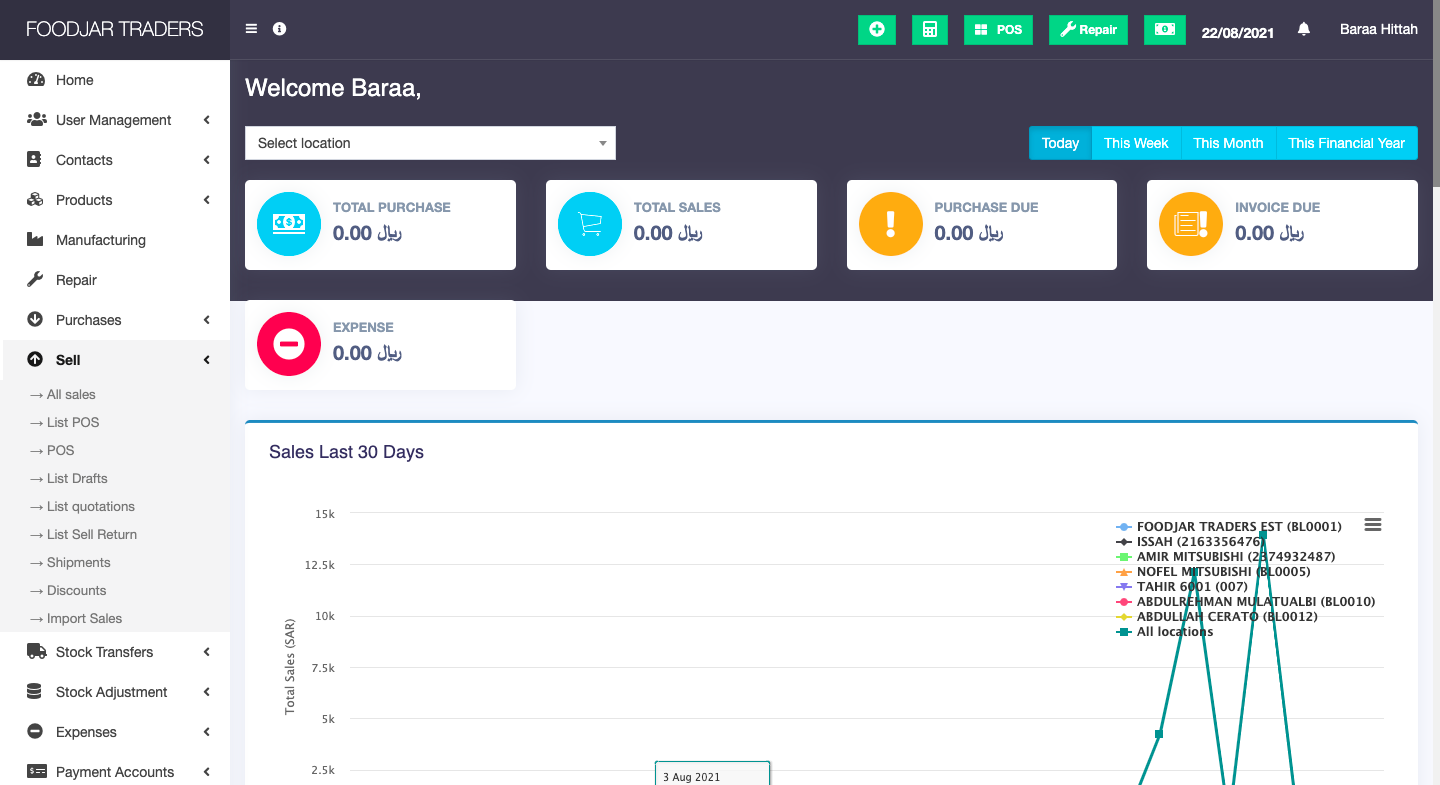The image size is (1440, 785).
Task: Expand the Contacts chevron
Action: point(207,160)
